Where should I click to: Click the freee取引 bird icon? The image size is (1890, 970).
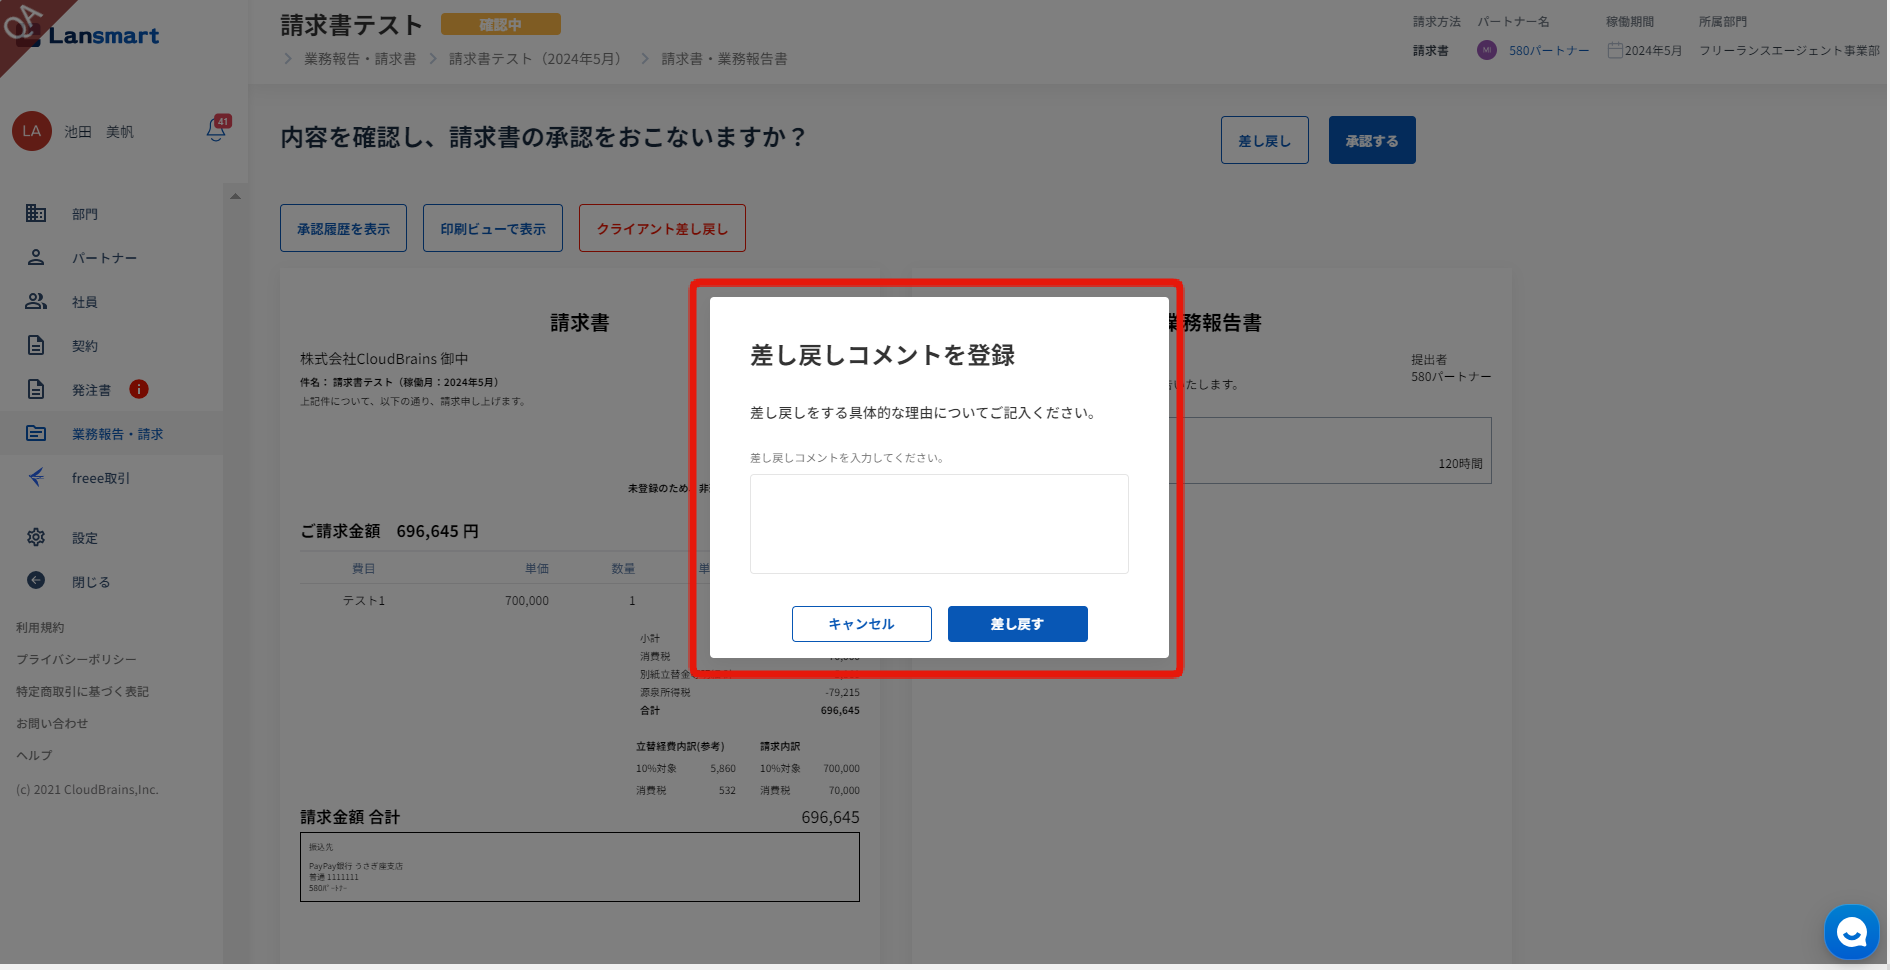[36, 477]
